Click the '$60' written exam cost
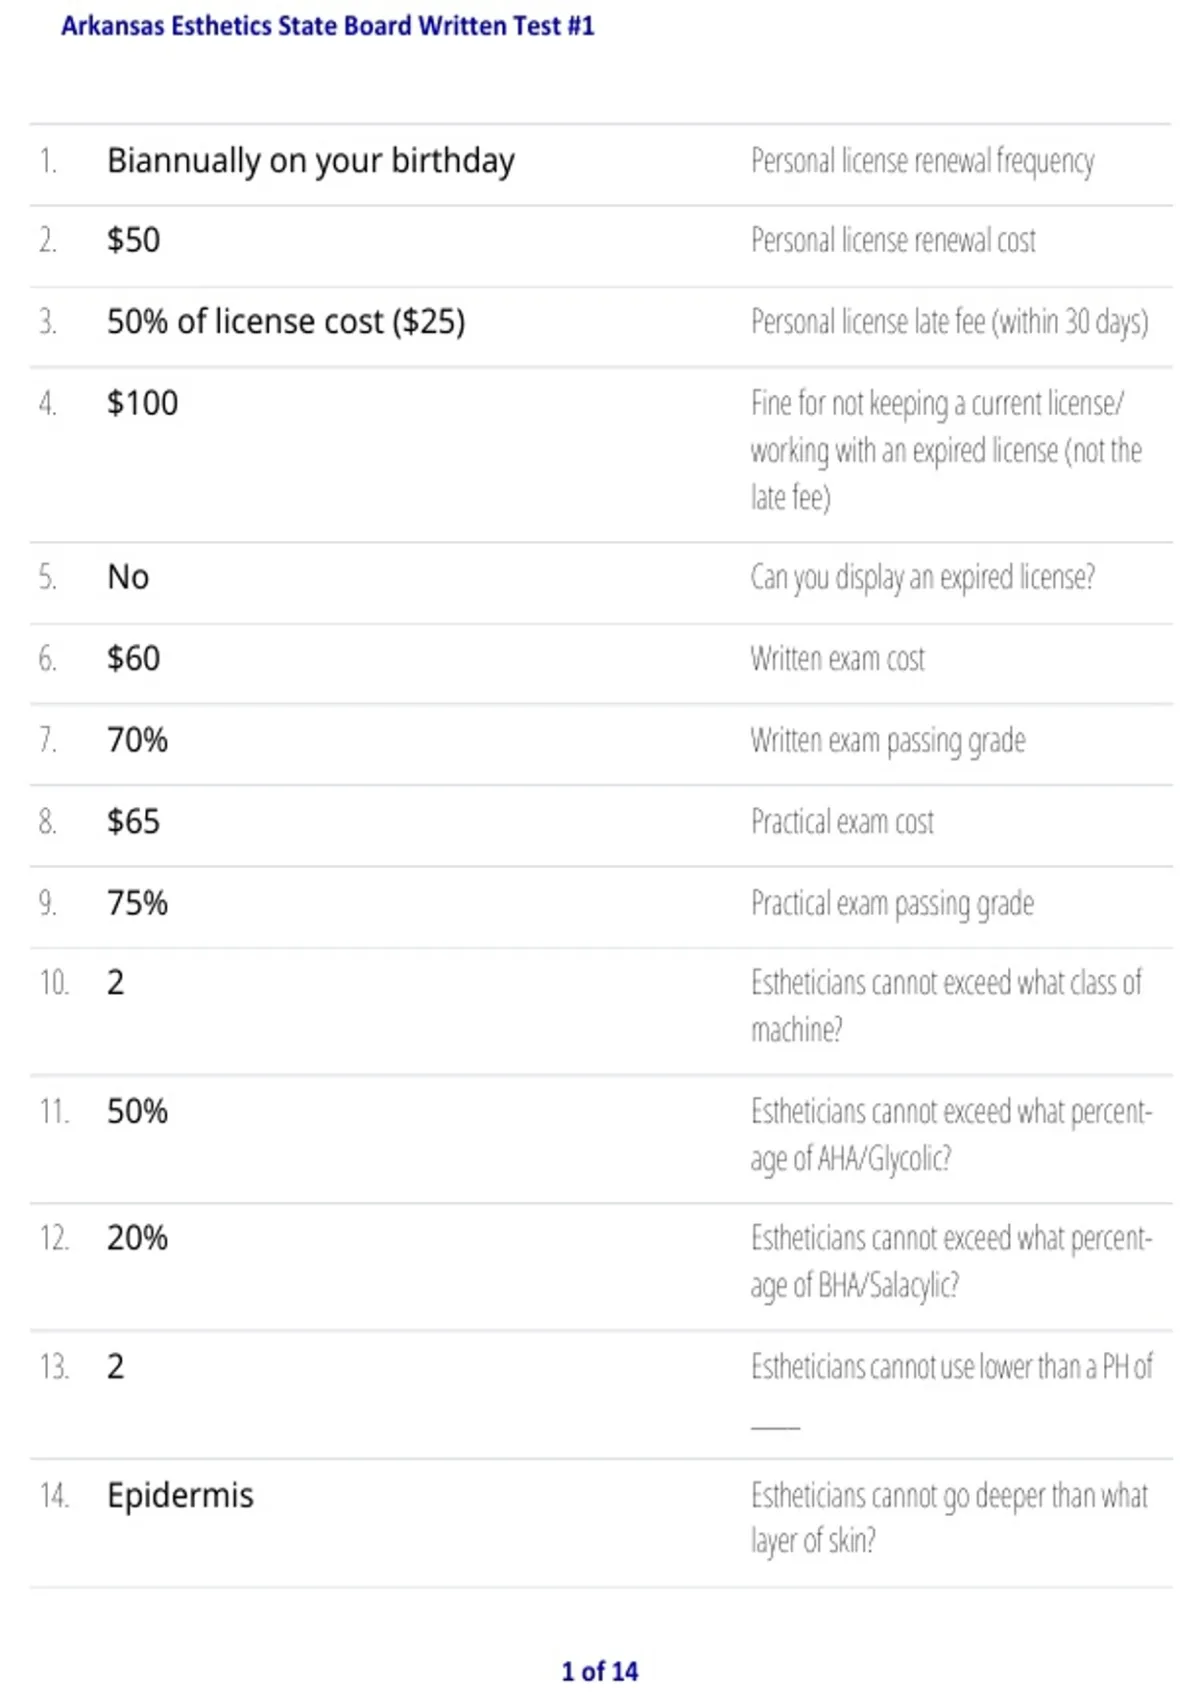 pos(133,658)
